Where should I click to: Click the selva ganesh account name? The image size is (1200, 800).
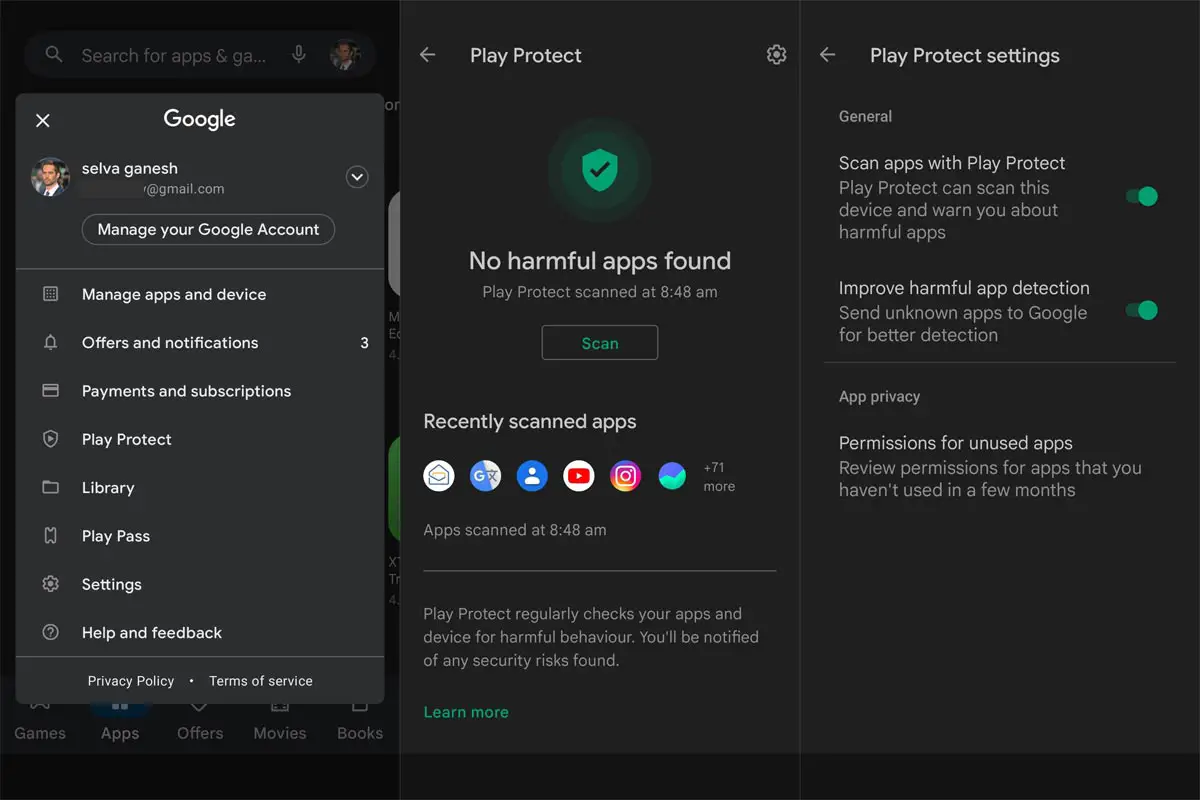(130, 168)
